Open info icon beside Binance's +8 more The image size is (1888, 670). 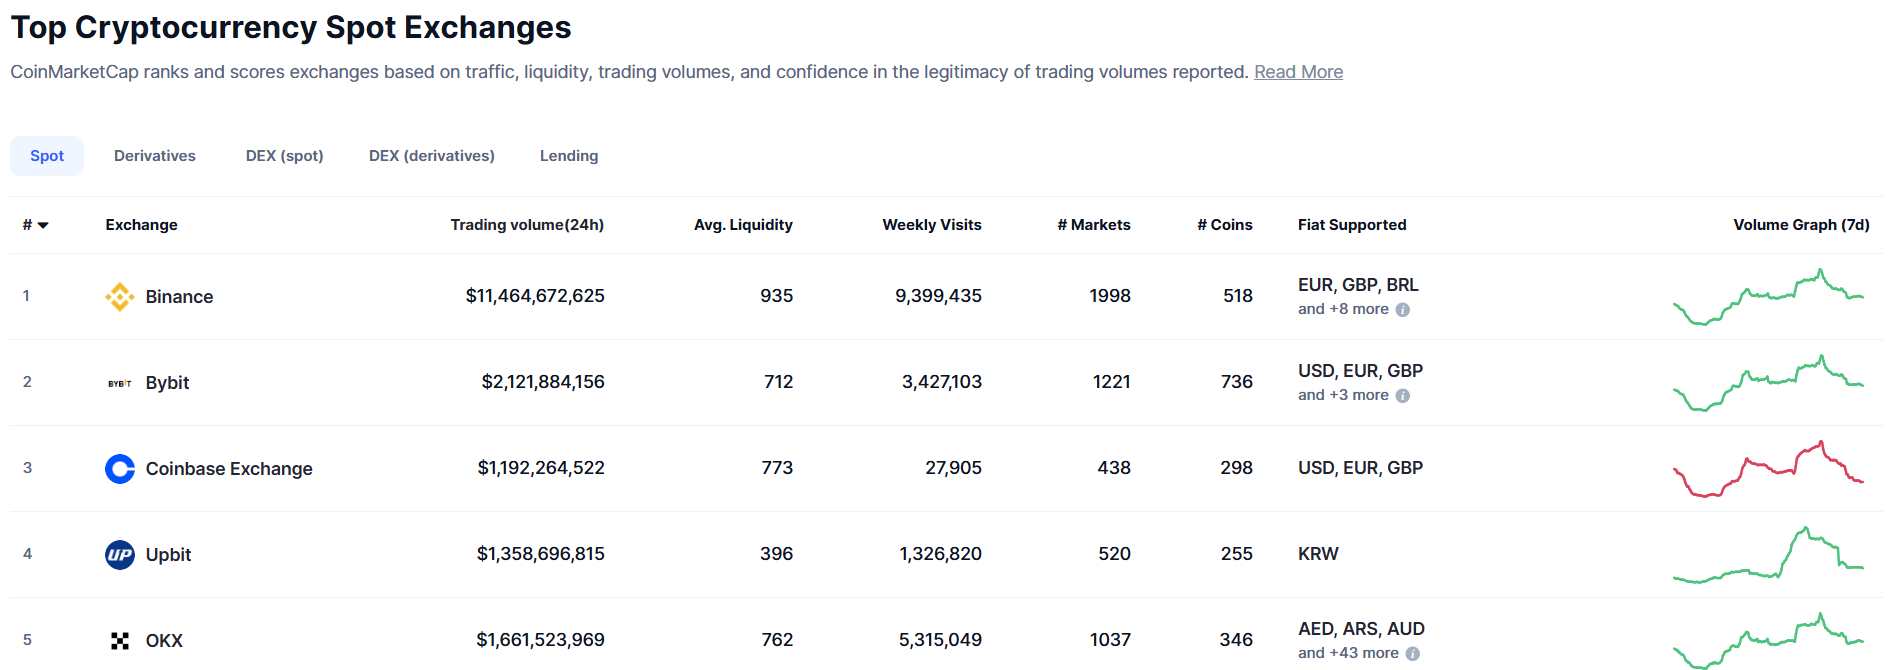[x=1403, y=310]
